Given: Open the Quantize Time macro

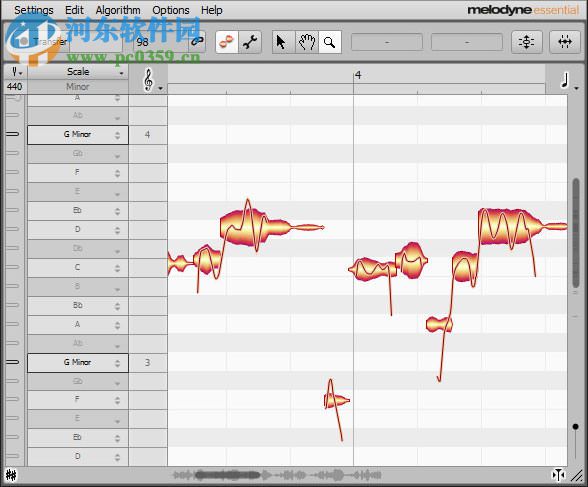Looking at the screenshot, I should click(x=565, y=42).
